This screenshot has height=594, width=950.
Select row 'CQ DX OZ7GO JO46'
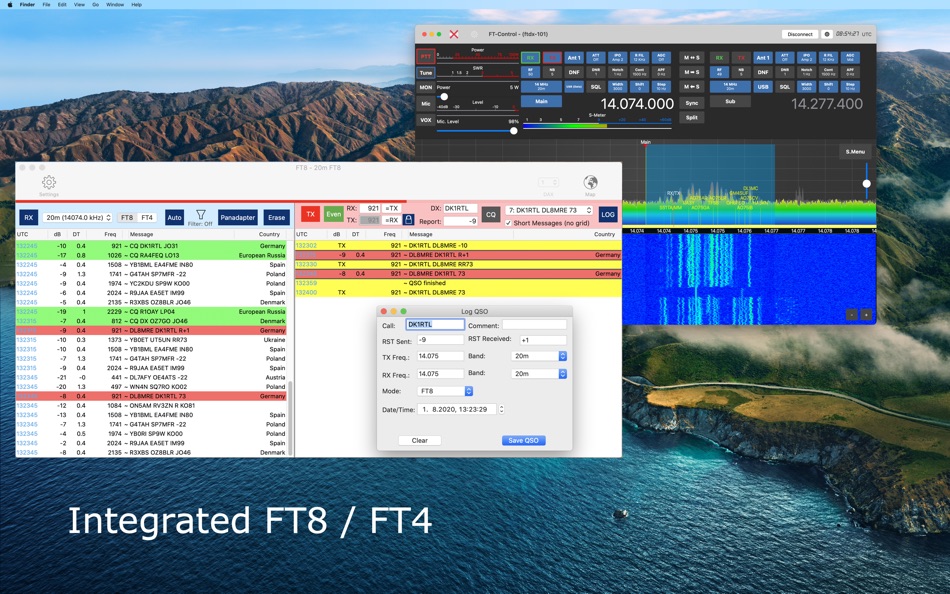point(151,321)
